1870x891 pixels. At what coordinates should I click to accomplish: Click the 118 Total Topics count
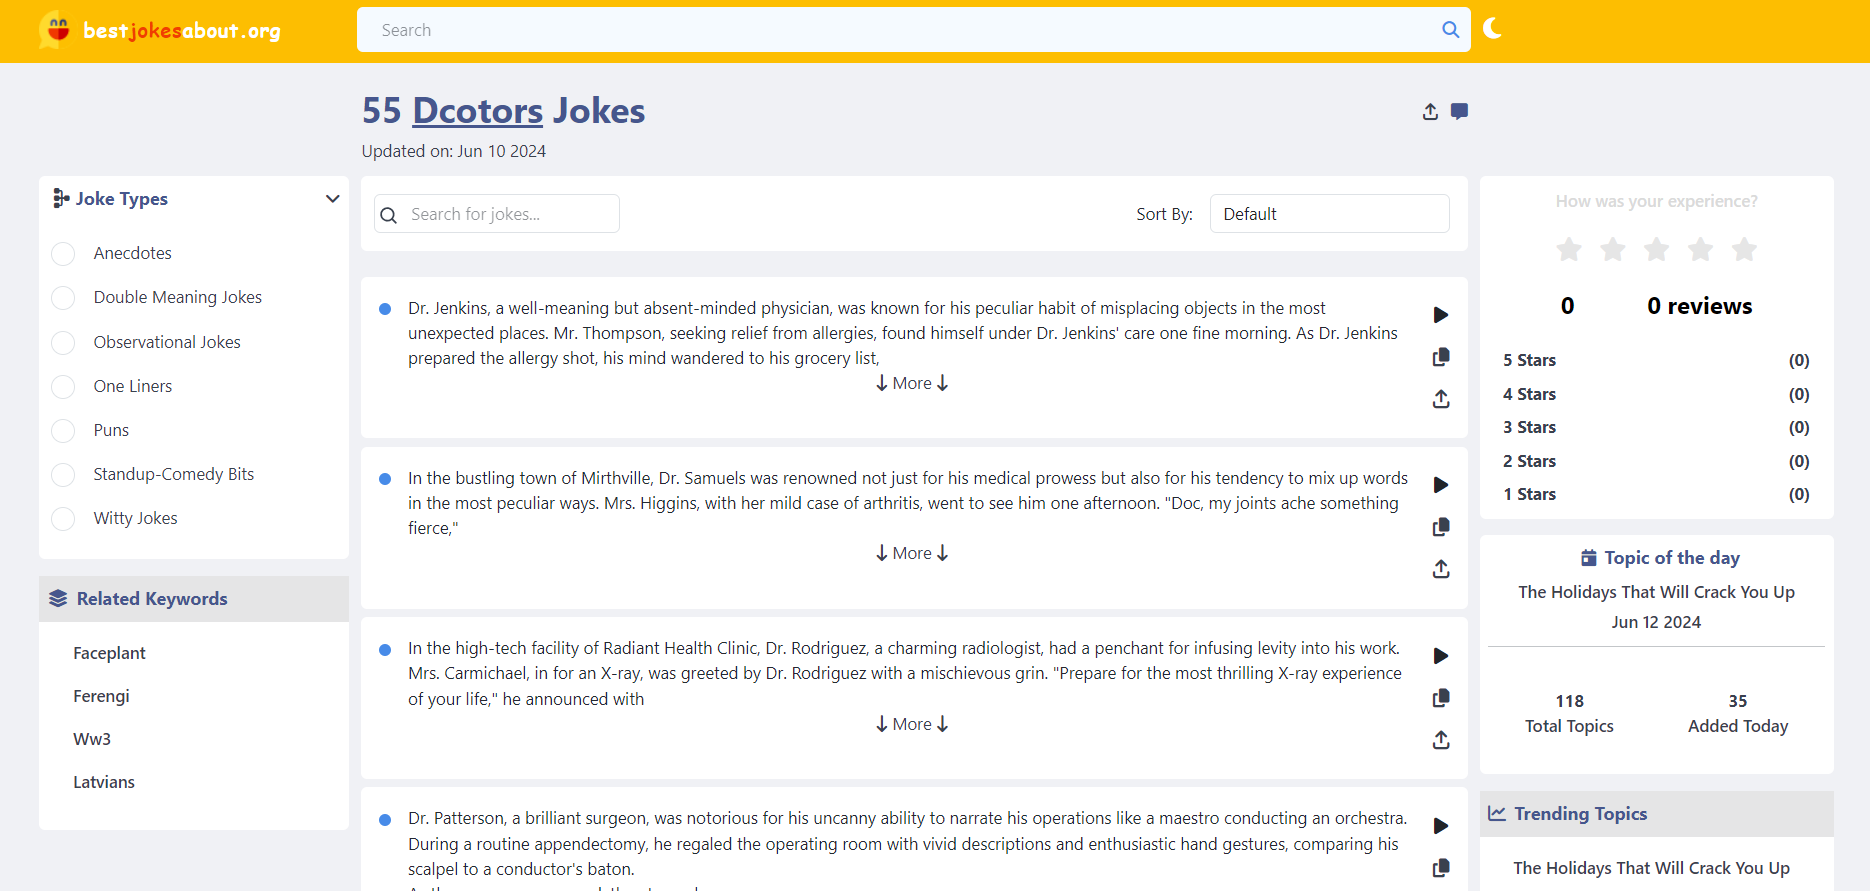1569,714
